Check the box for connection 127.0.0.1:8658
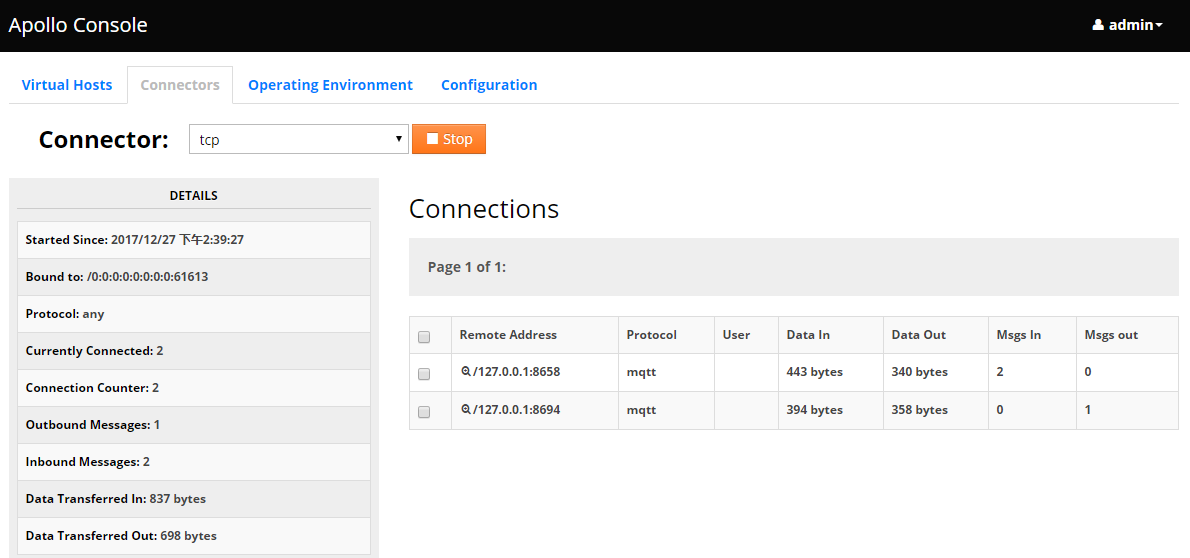The width and height of the screenshot is (1190, 558). (x=424, y=374)
